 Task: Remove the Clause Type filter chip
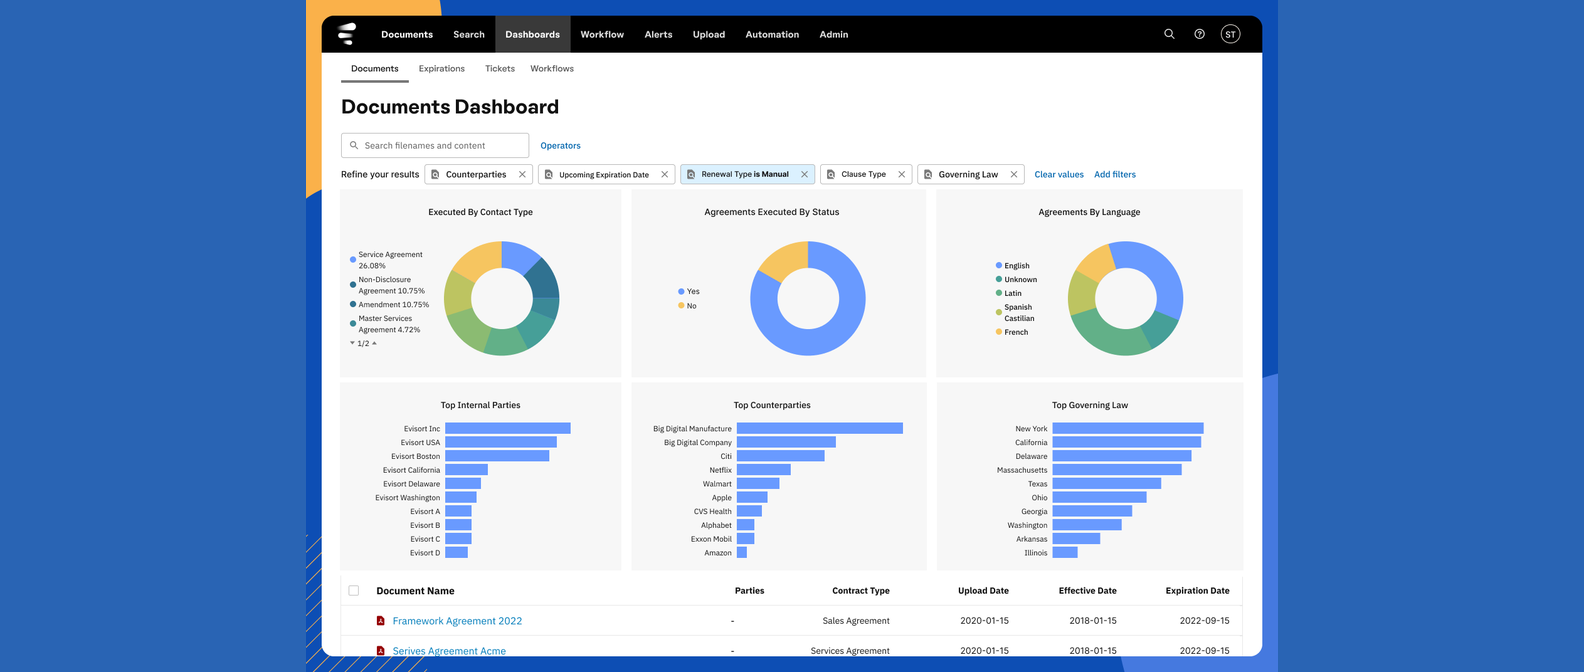(x=901, y=174)
